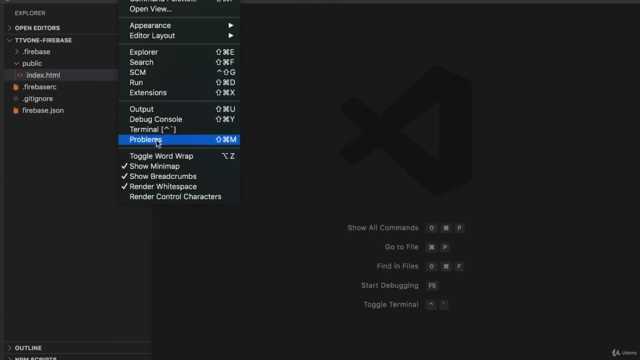
Task: Click the Start Debugging hint
Action: [390, 285]
